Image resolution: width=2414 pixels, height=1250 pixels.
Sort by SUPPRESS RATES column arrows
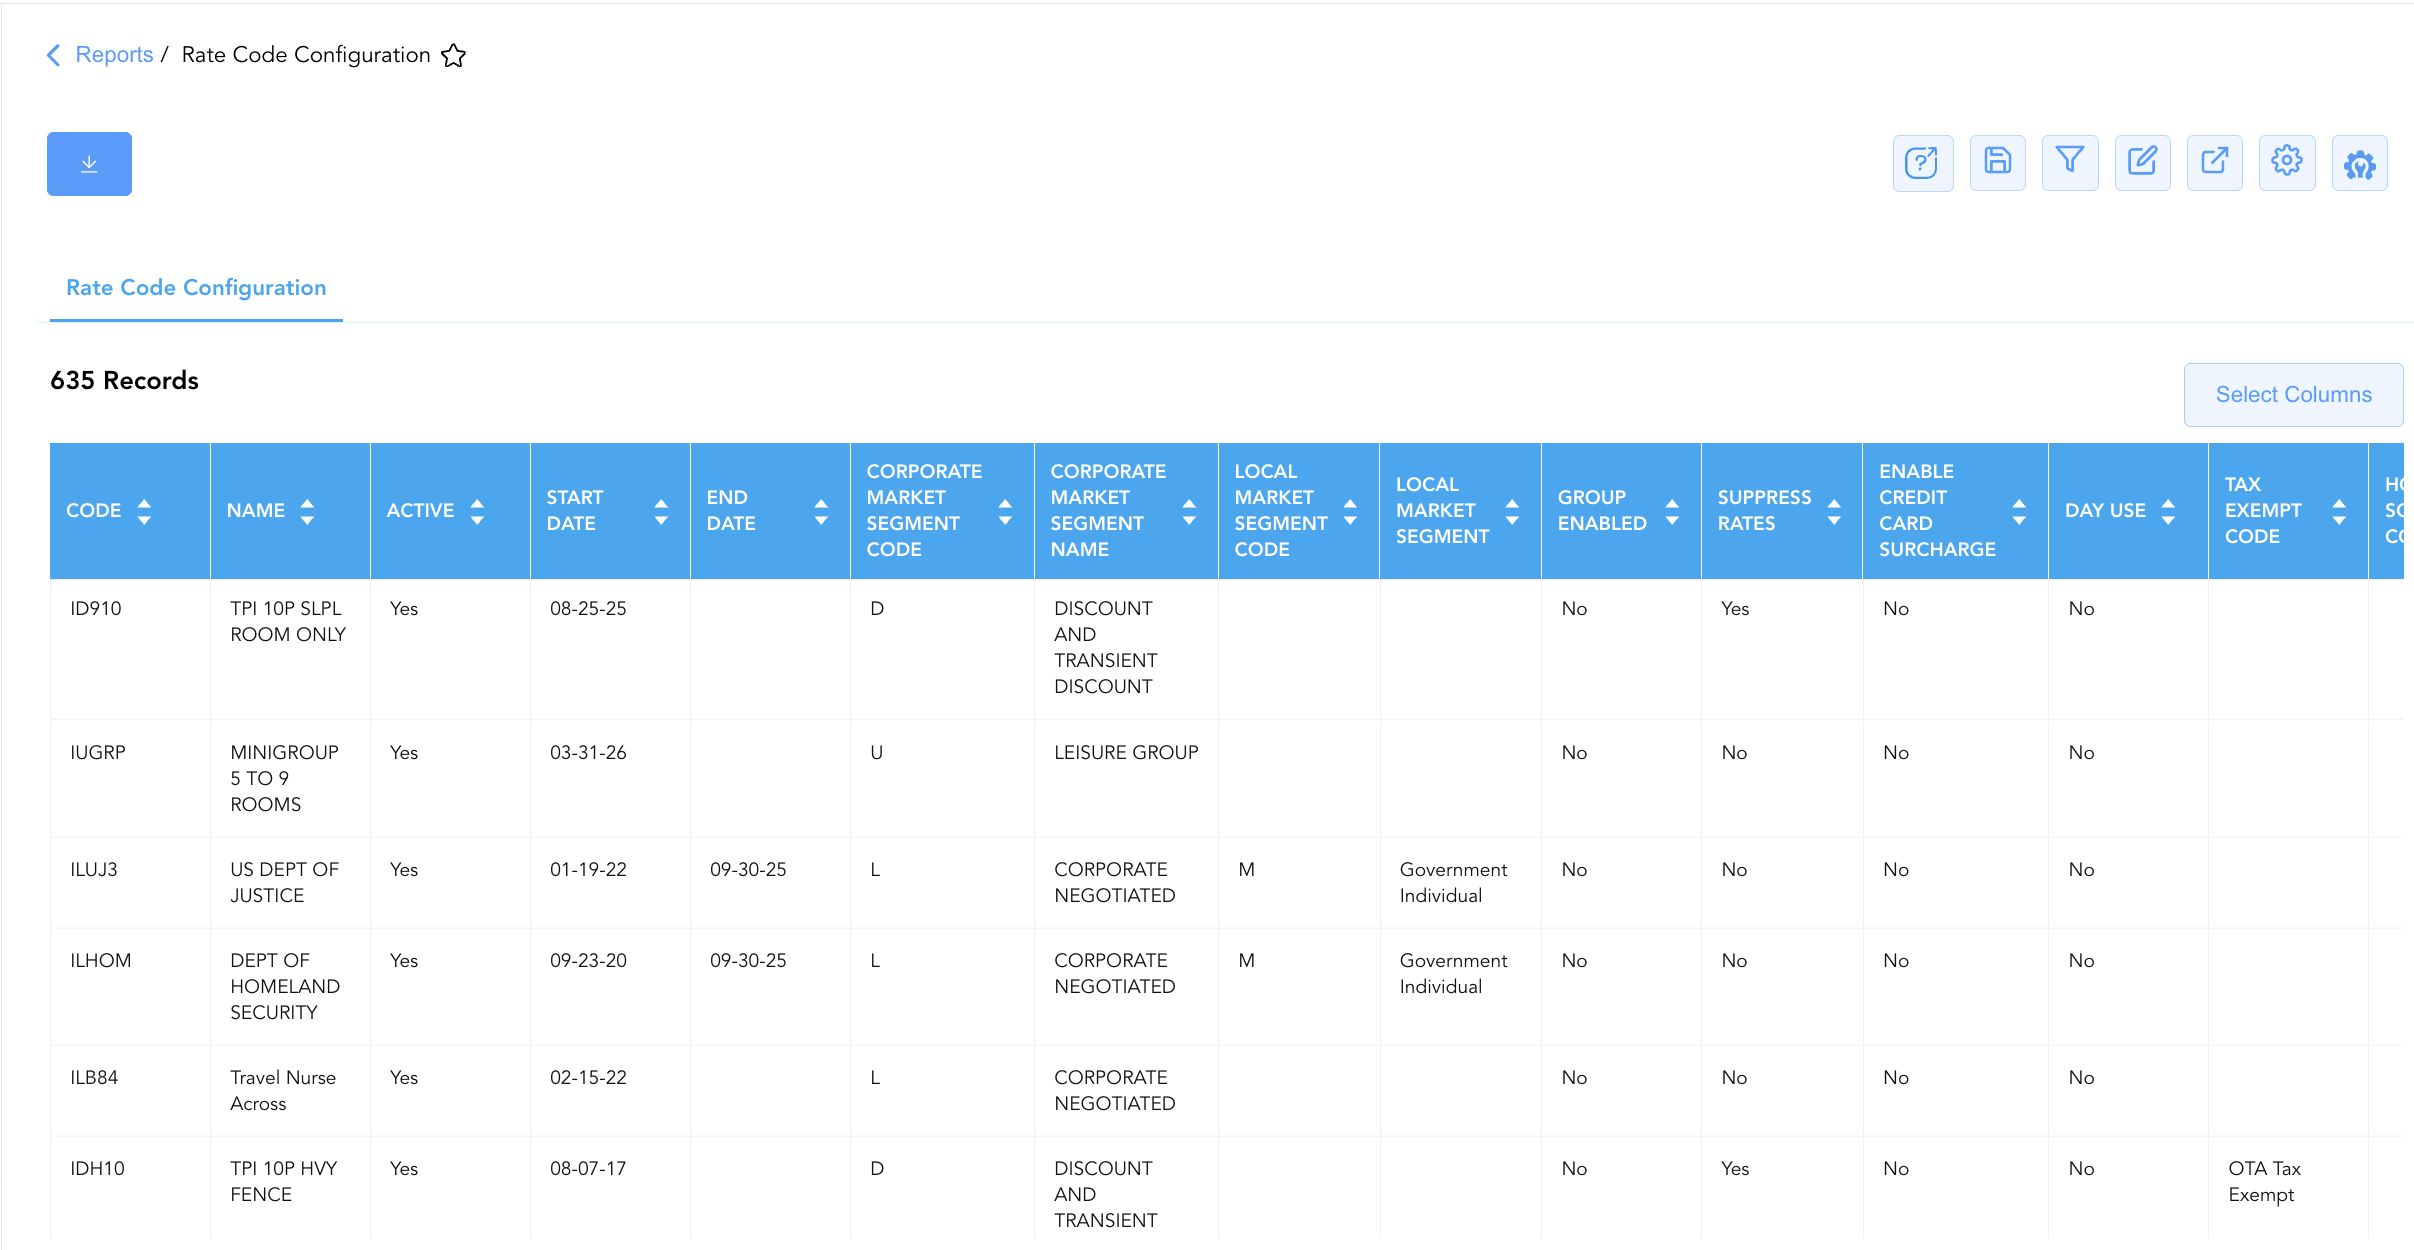(1834, 511)
